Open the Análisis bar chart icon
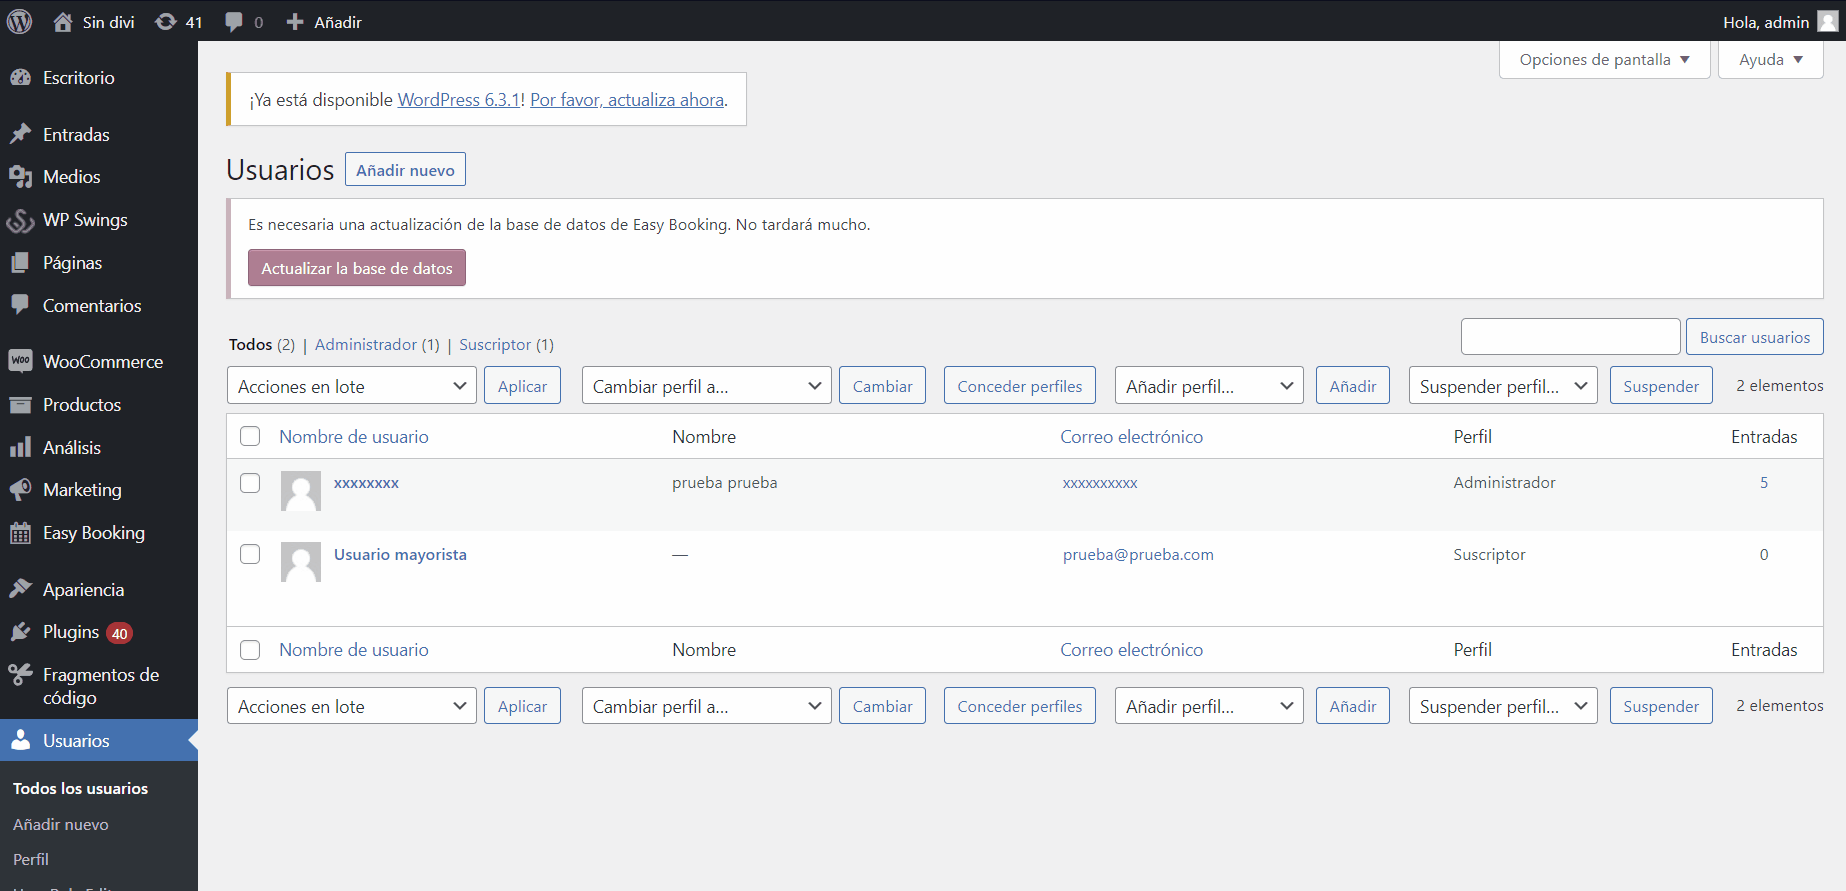Image resolution: width=1846 pixels, height=891 pixels. pos(20,448)
